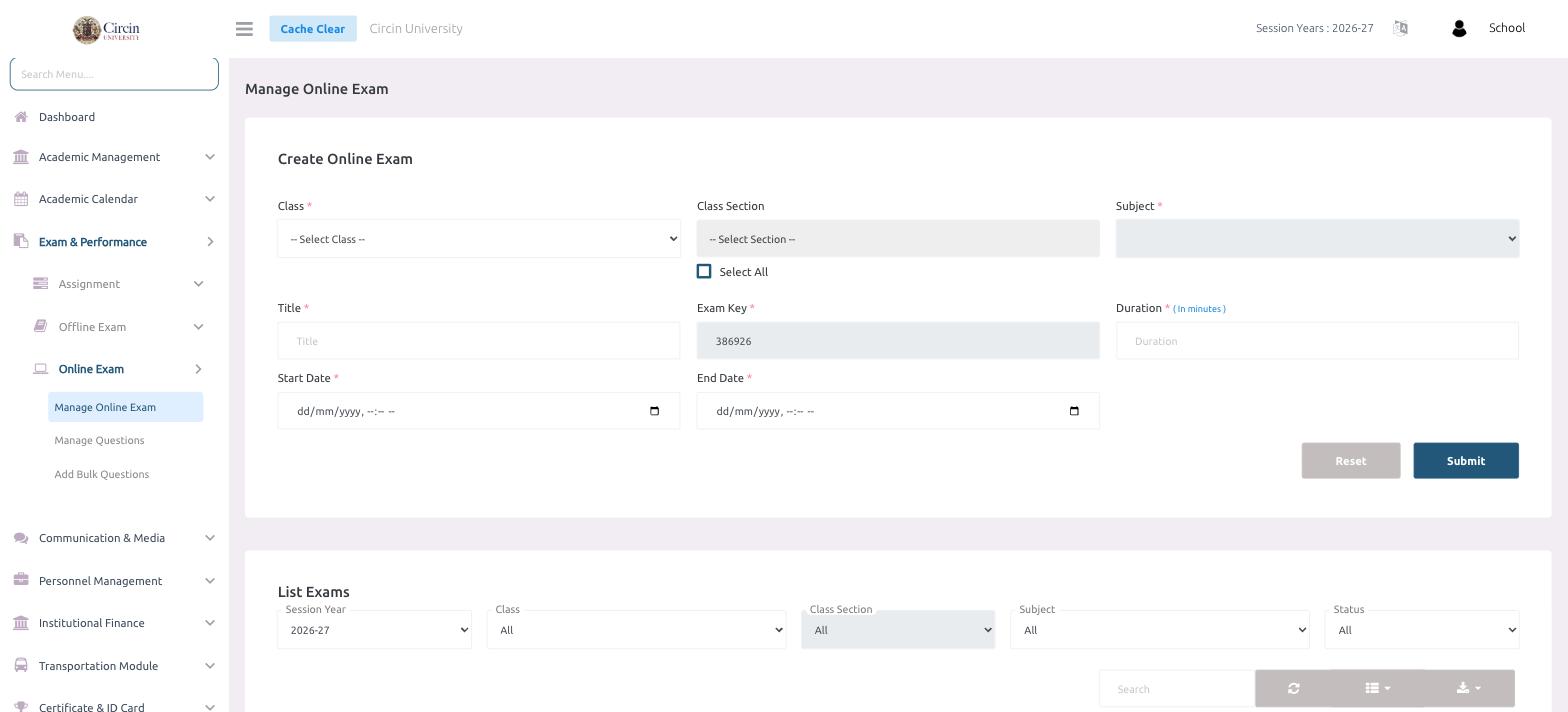This screenshot has height=712, width=1568.
Task: Click the School user name link
Action: 1507,28
